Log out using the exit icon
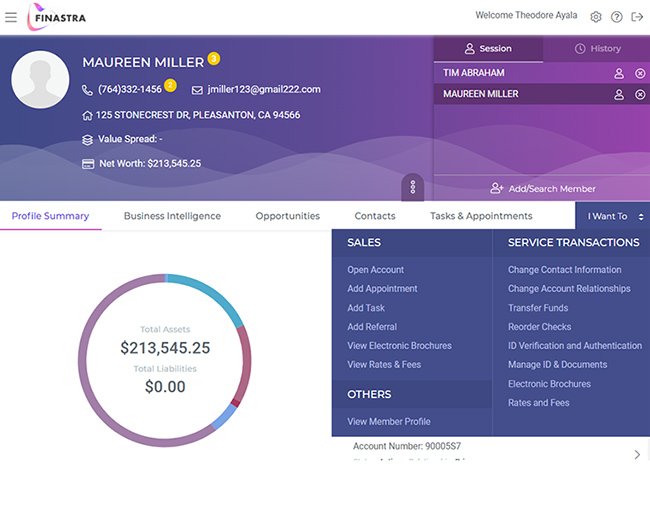 click(x=637, y=17)
